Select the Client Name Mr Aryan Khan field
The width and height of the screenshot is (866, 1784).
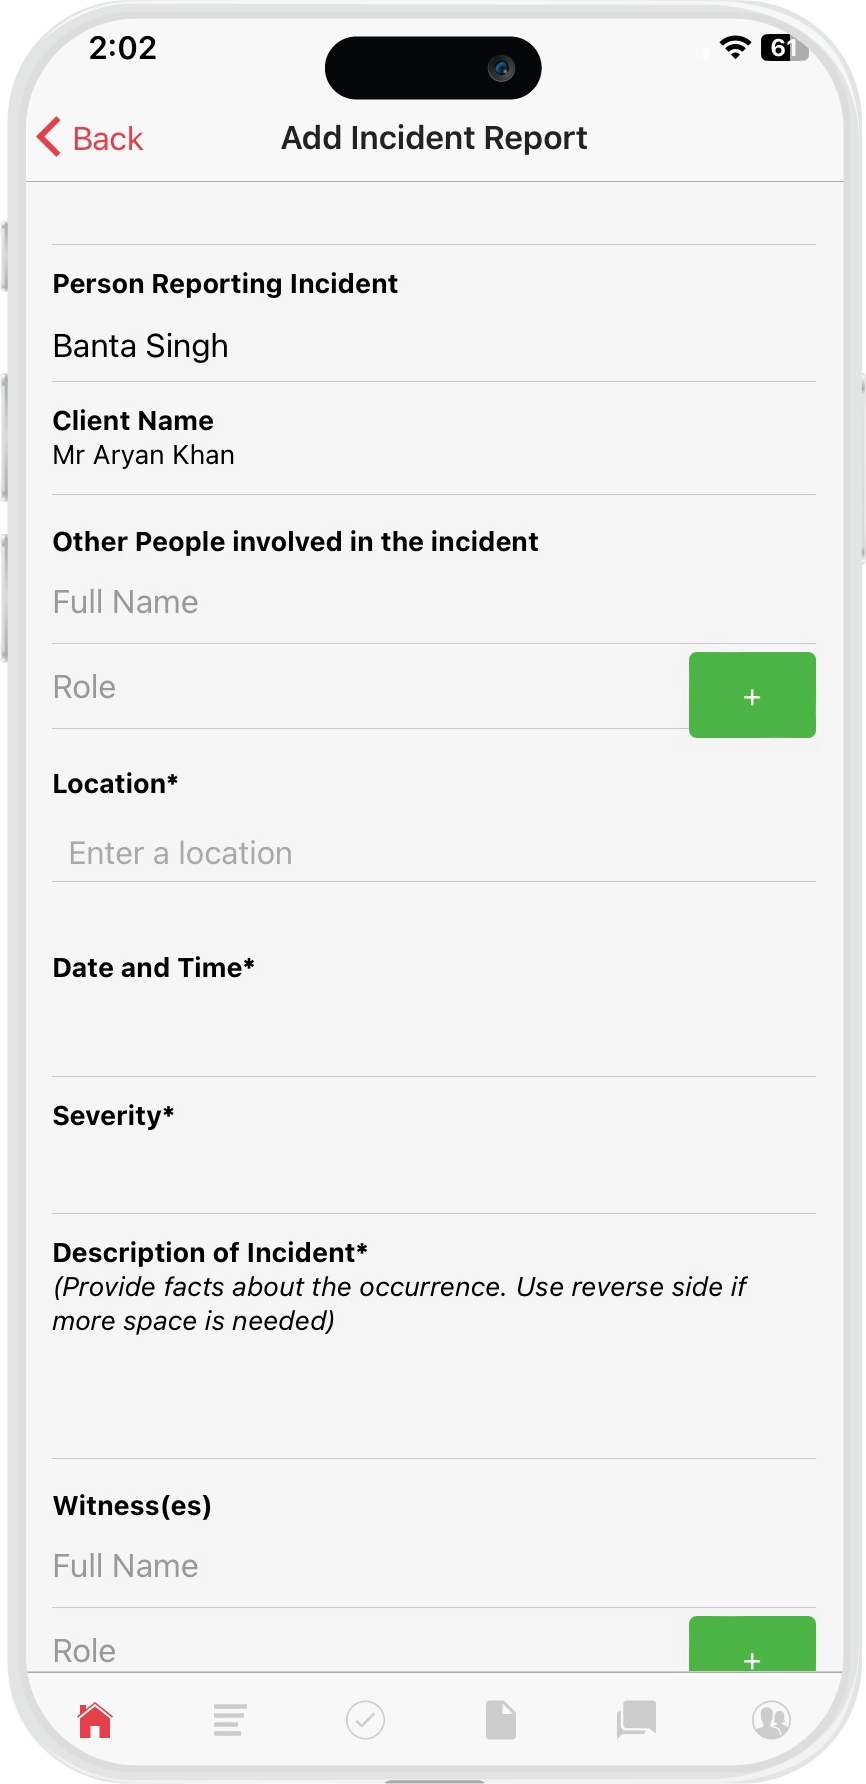click(434, 438)
